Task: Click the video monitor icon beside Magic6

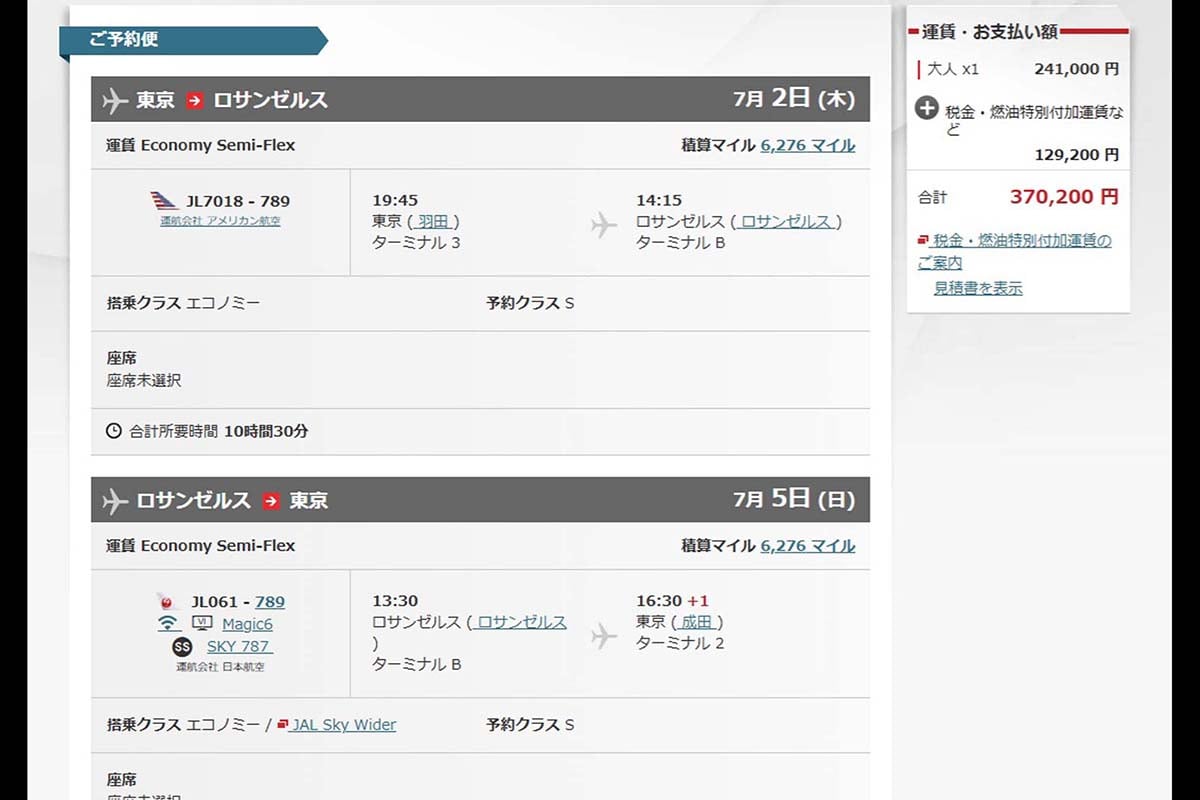Action: tap(201, 623)
